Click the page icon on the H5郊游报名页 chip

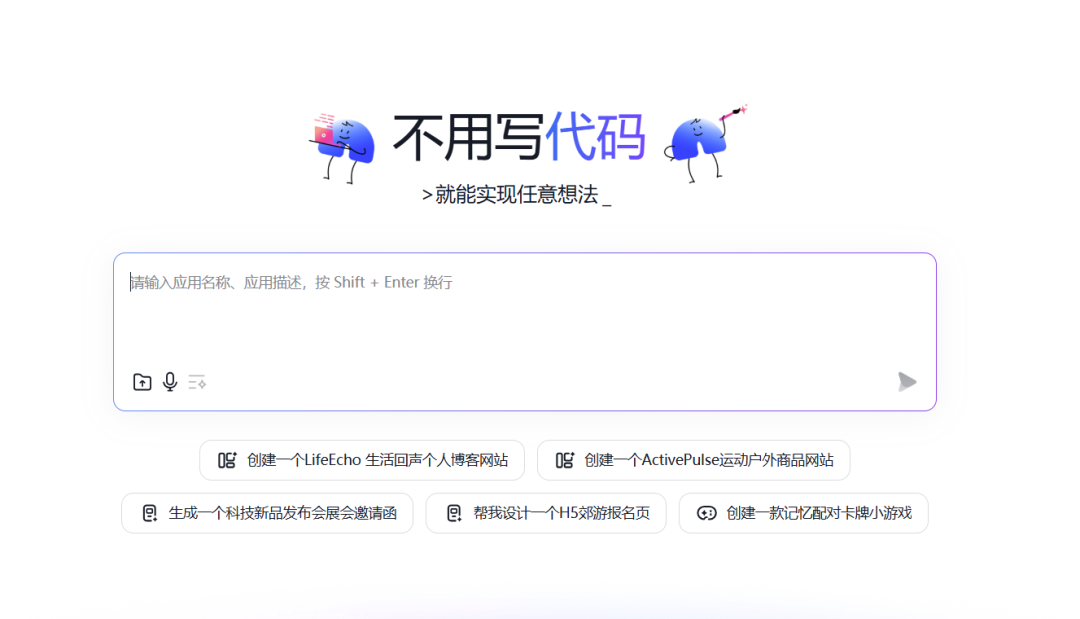455,512
